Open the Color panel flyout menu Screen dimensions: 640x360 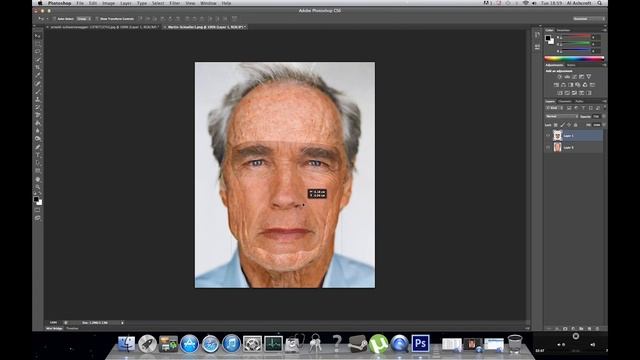pos(604,30)
